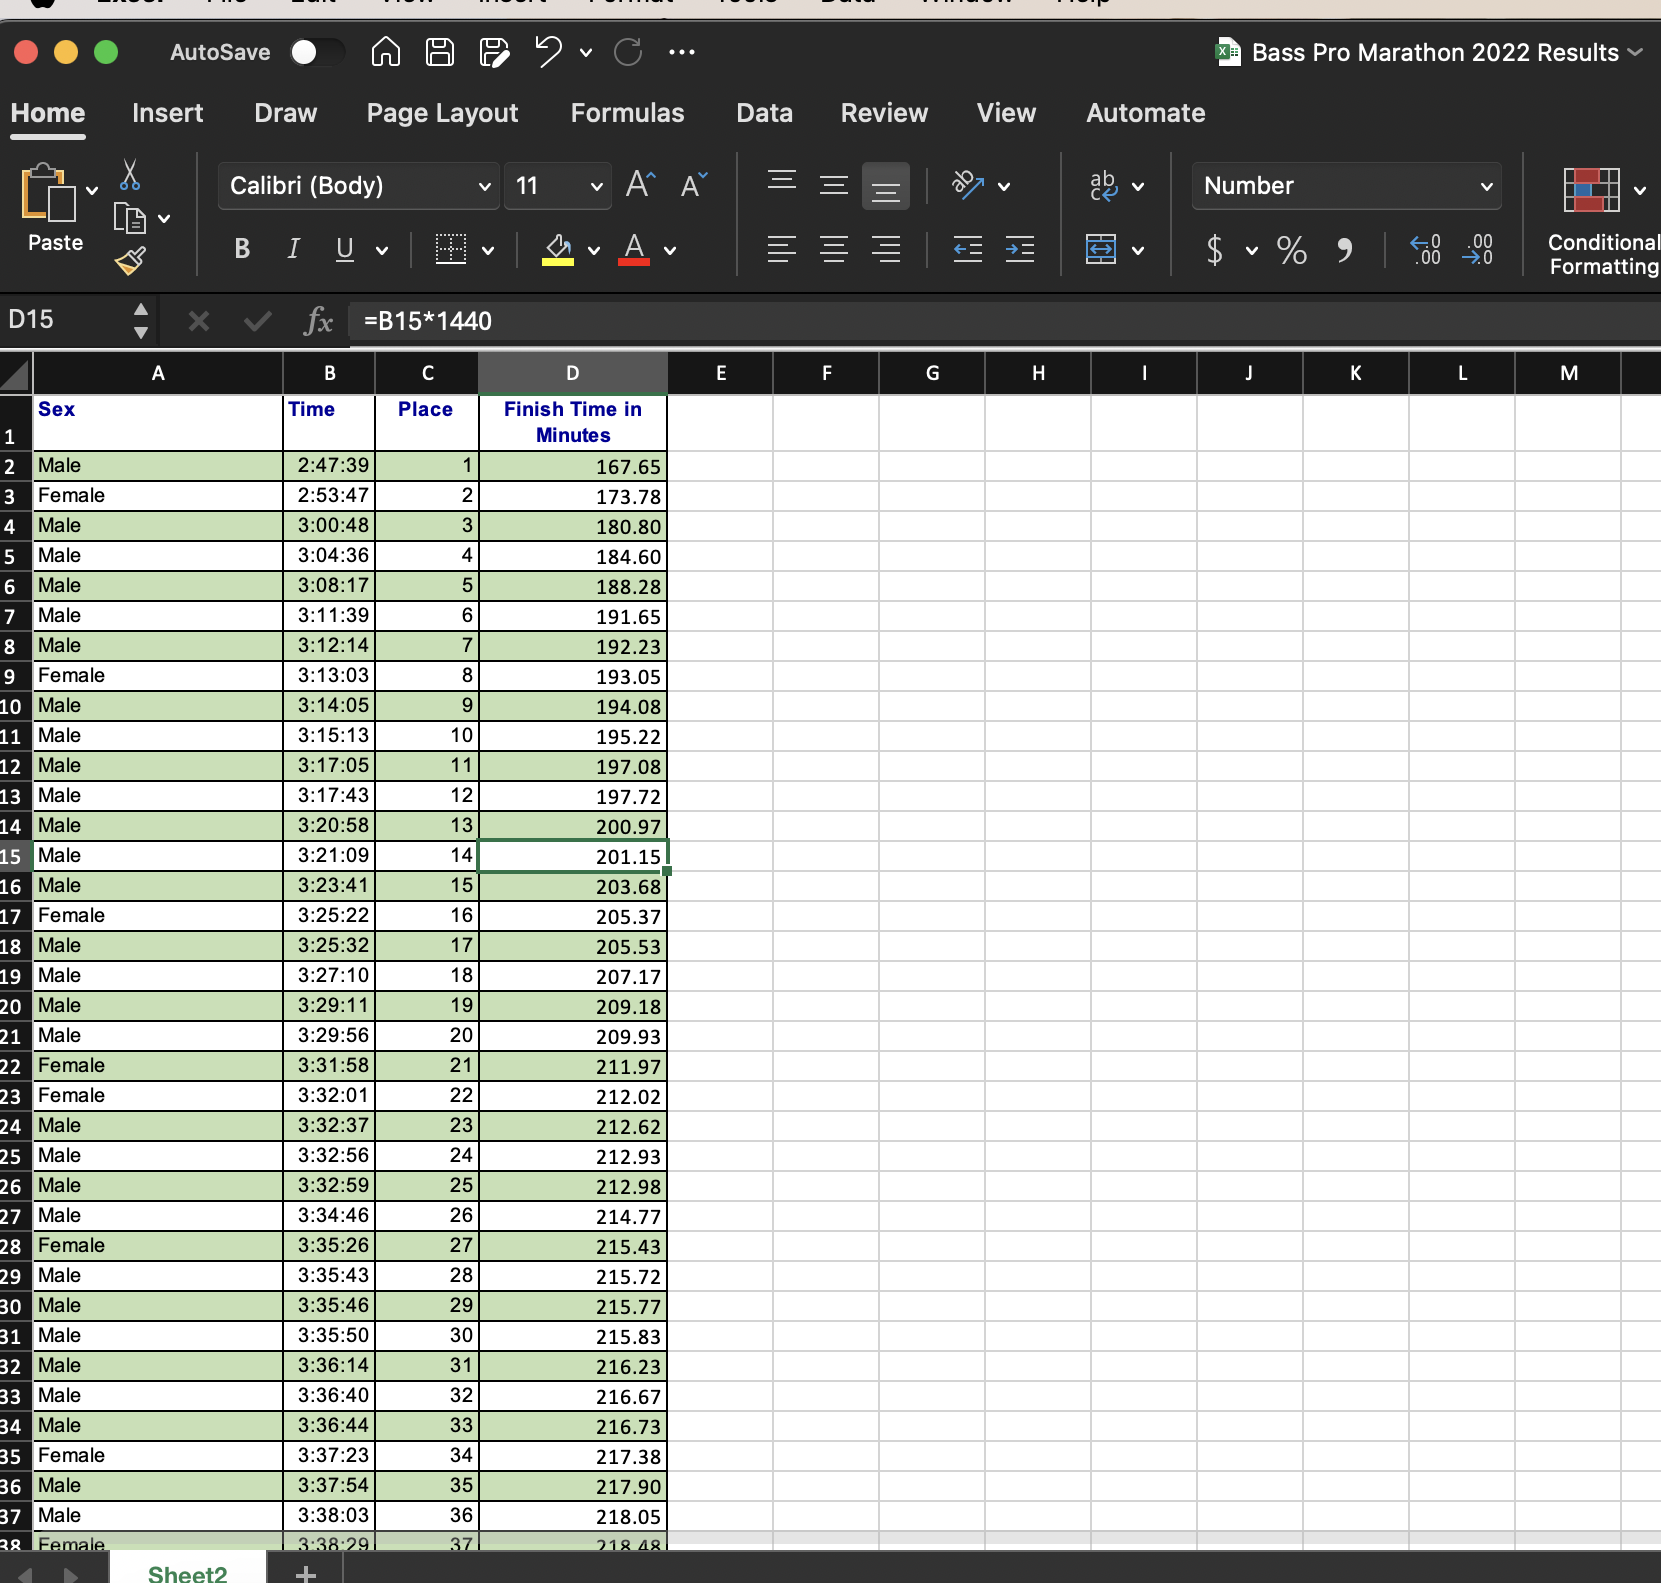Viewport: 1661px width, 1583px height.
Task: Expand the font size 11 dropdown
Action: click(596, 186)
